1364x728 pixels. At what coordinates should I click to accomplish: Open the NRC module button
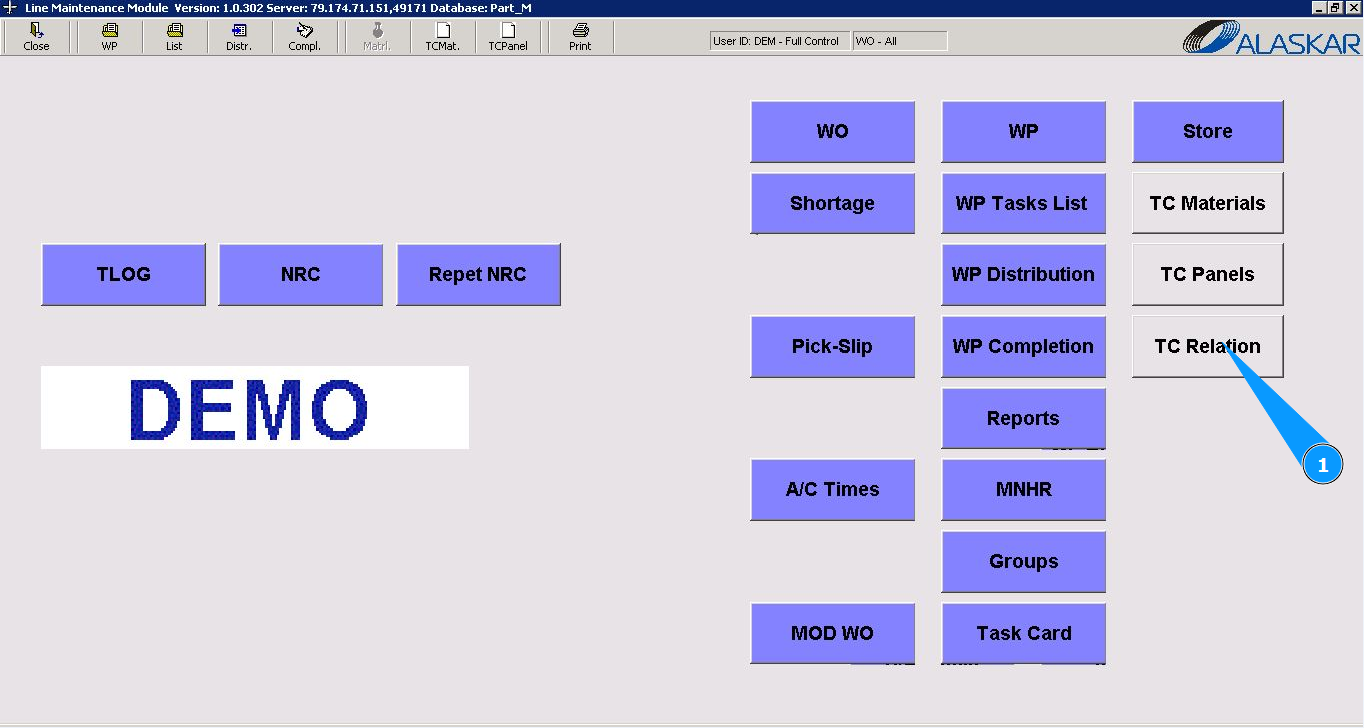[300, 274]
